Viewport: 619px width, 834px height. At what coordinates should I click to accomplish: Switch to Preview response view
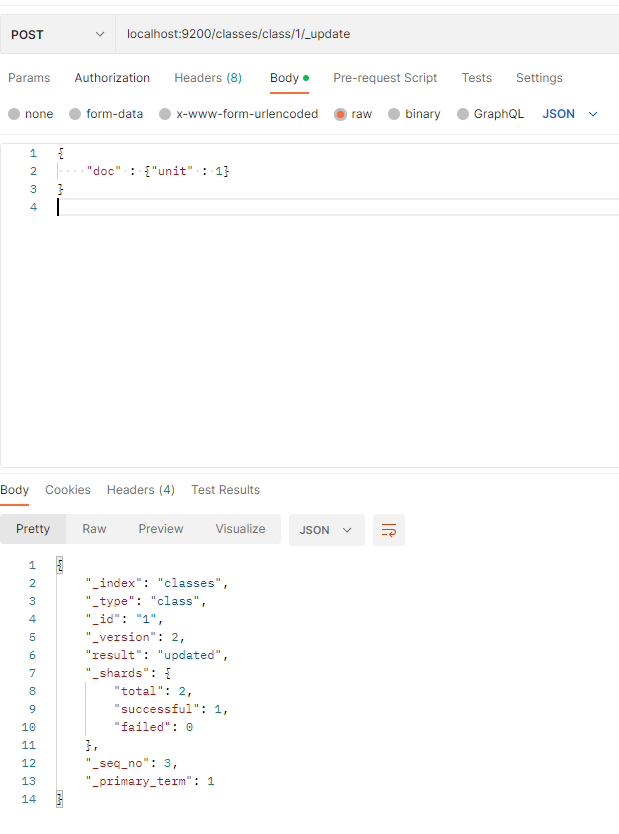[x=161, y=529]
